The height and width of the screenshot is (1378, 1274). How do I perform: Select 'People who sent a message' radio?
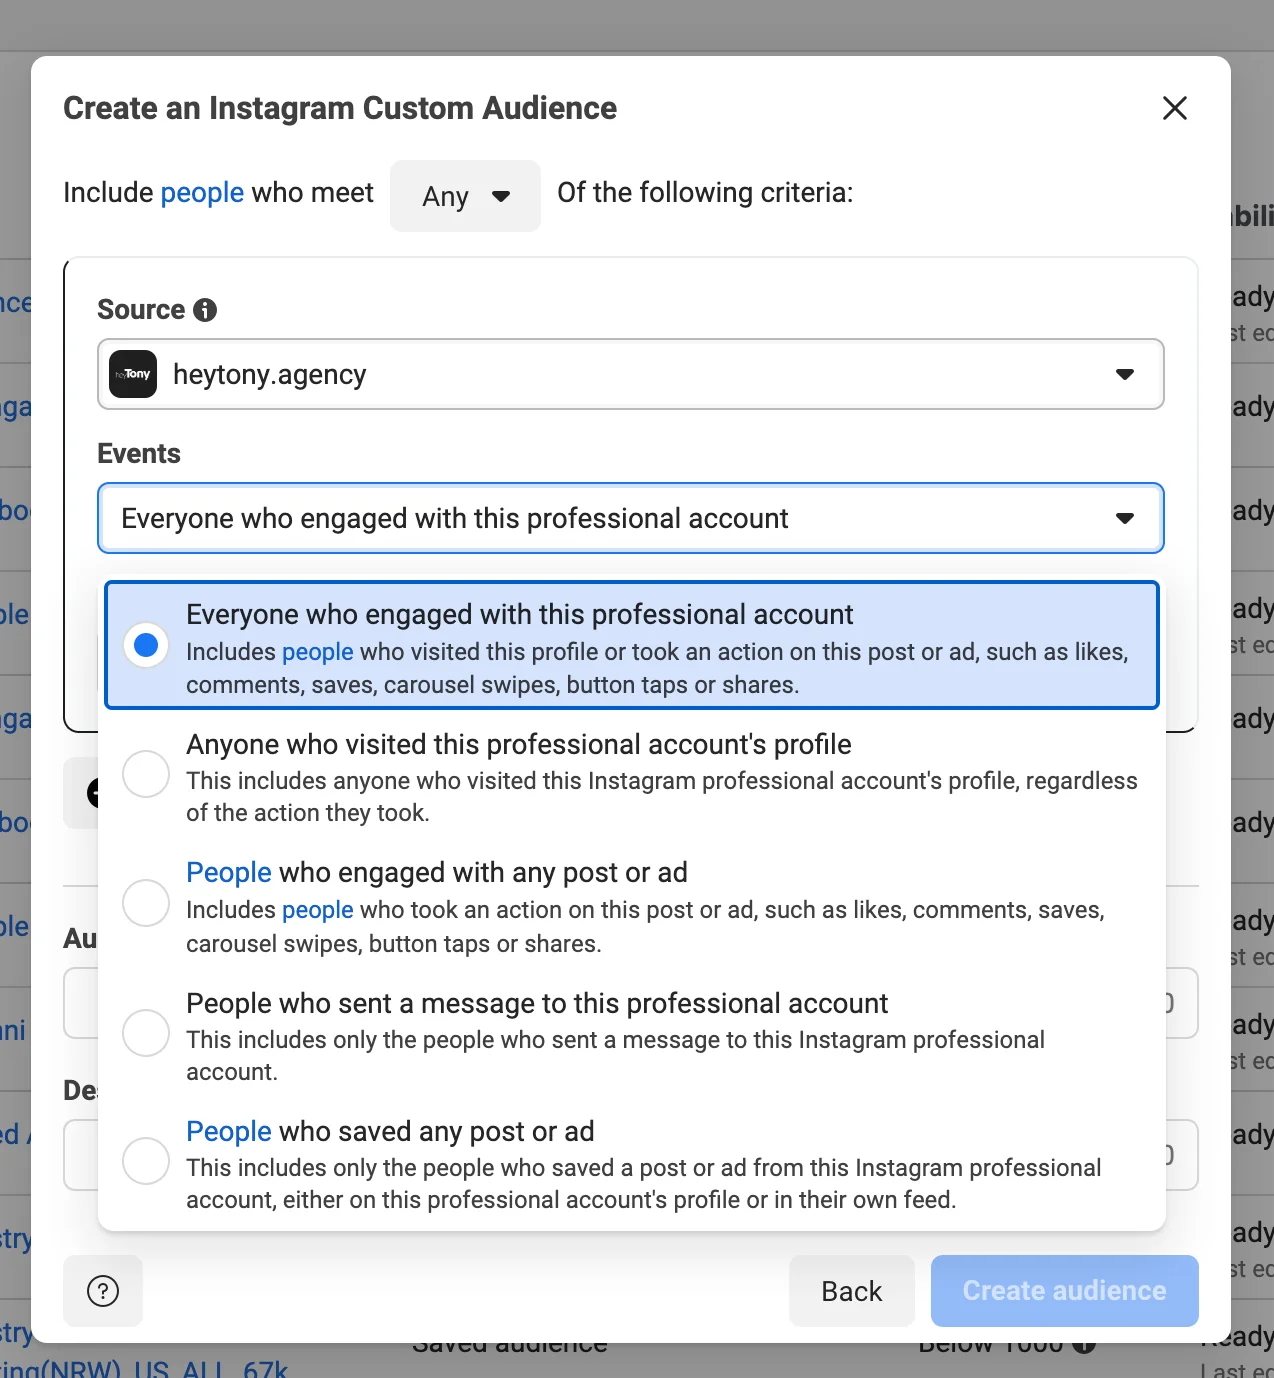tap(146, 1032)
